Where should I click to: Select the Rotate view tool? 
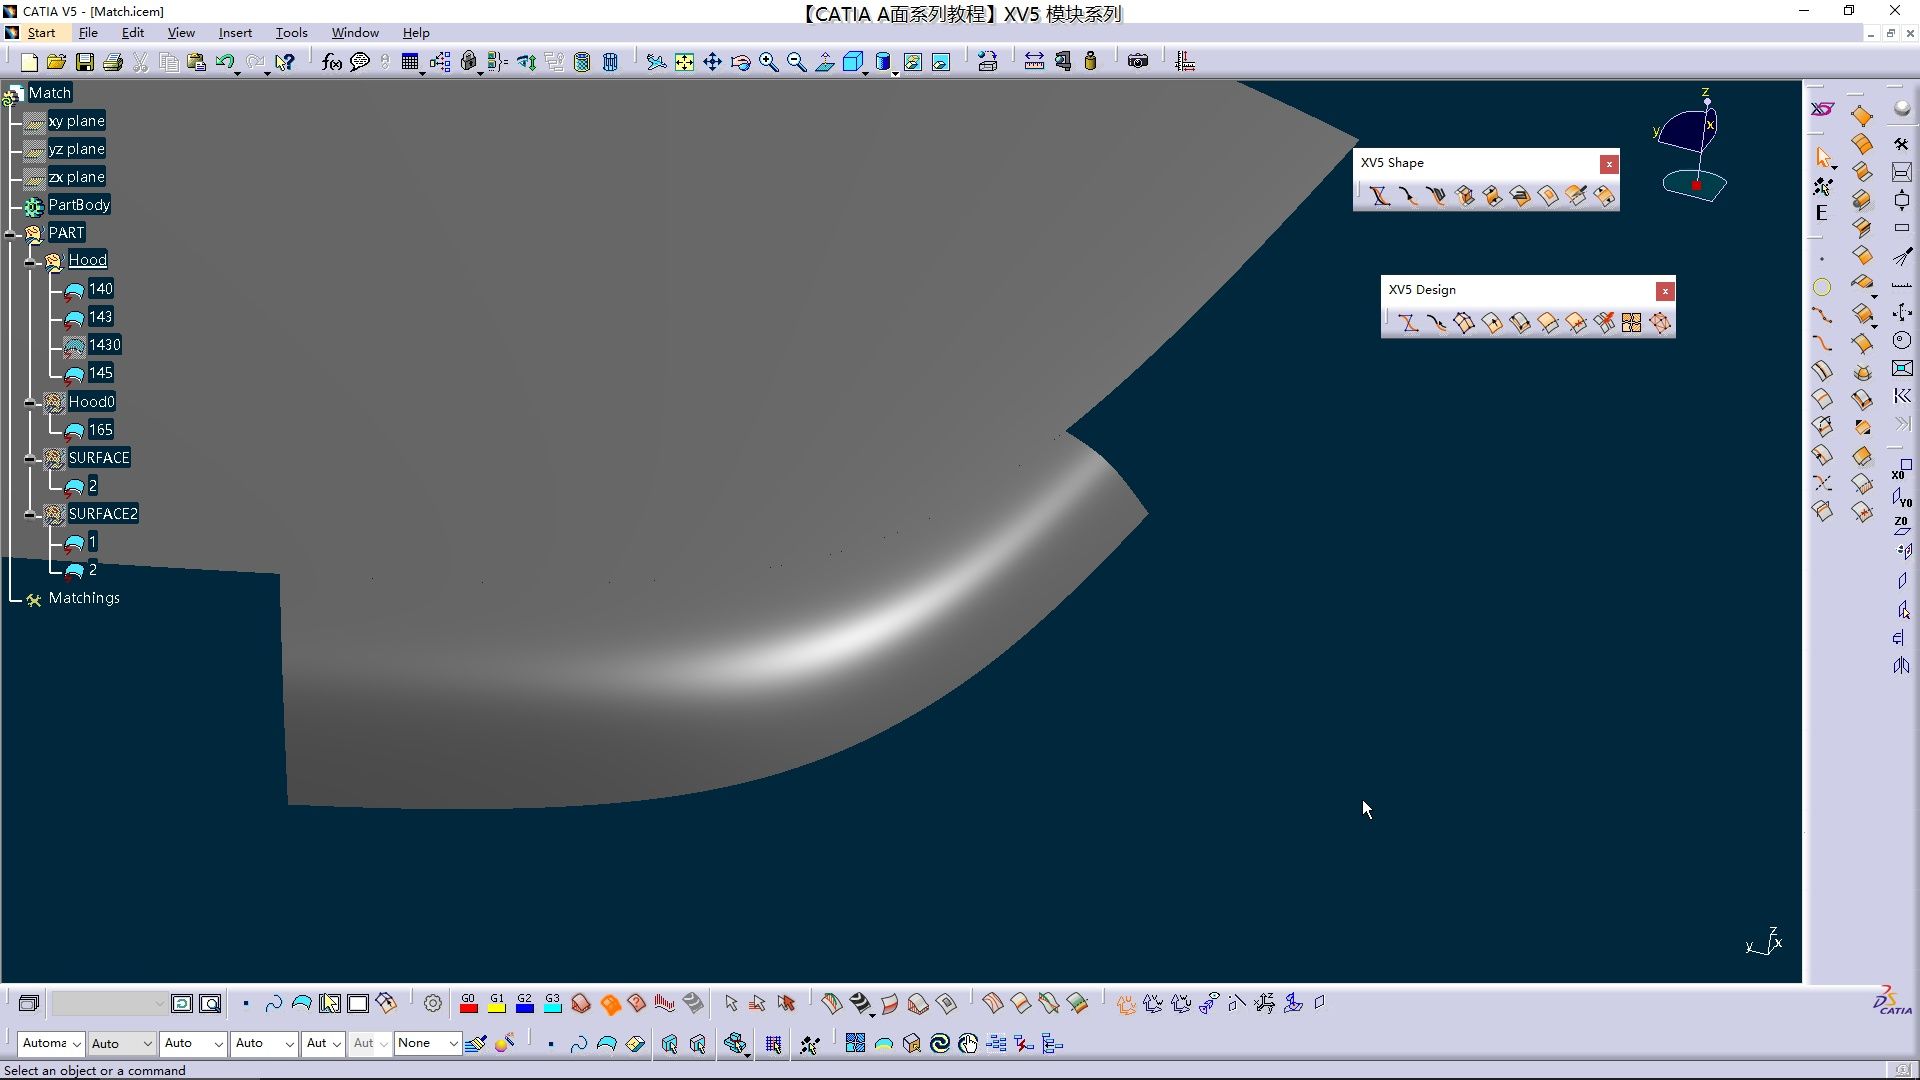741,62
